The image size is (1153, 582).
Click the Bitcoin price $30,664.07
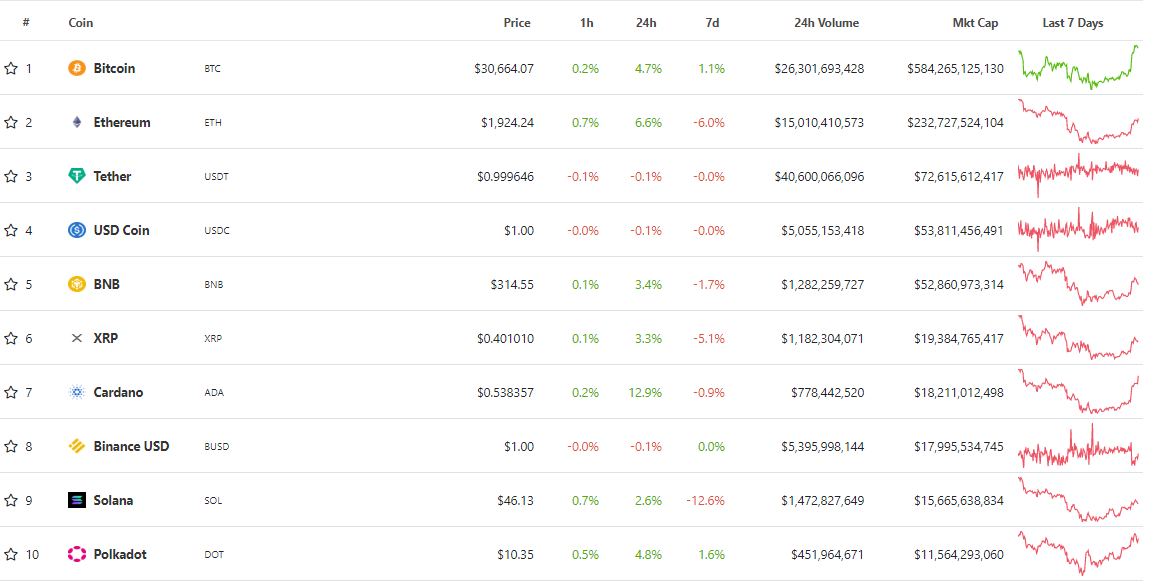pyautogui.click(x=504, y=68)
